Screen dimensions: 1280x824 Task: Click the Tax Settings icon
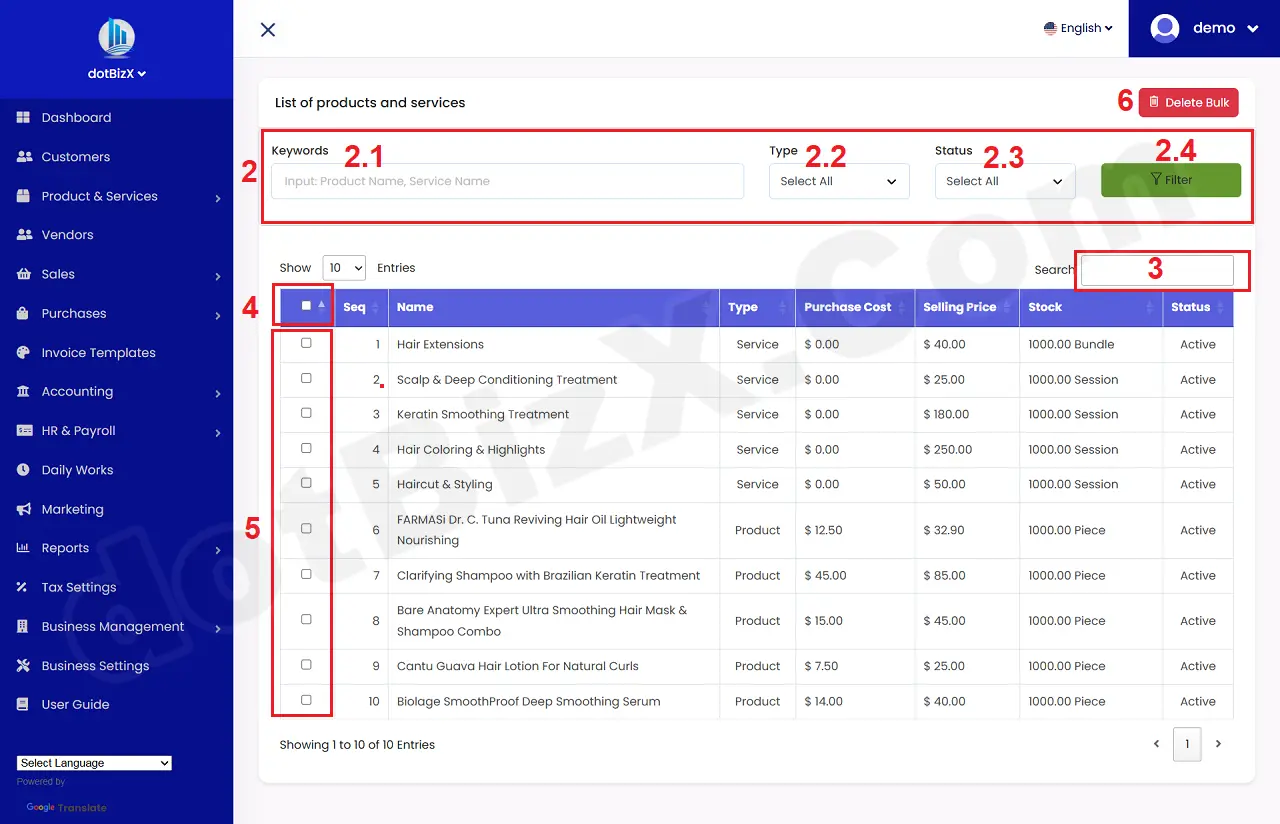point(21,587)
